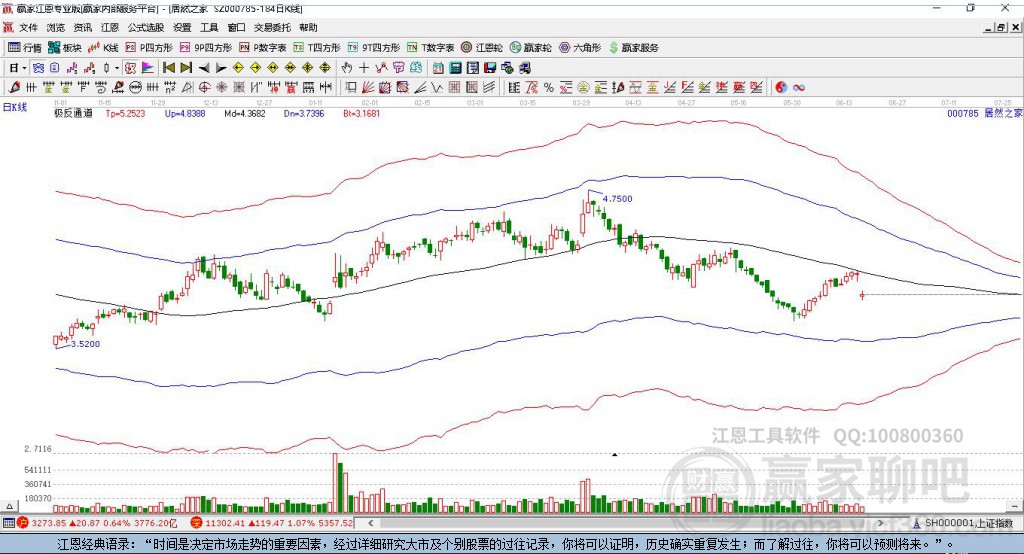The width and height of the screenshot is (1024, 554).
Task: Select the crosshair cursor tool
Action: pos(364,68)
